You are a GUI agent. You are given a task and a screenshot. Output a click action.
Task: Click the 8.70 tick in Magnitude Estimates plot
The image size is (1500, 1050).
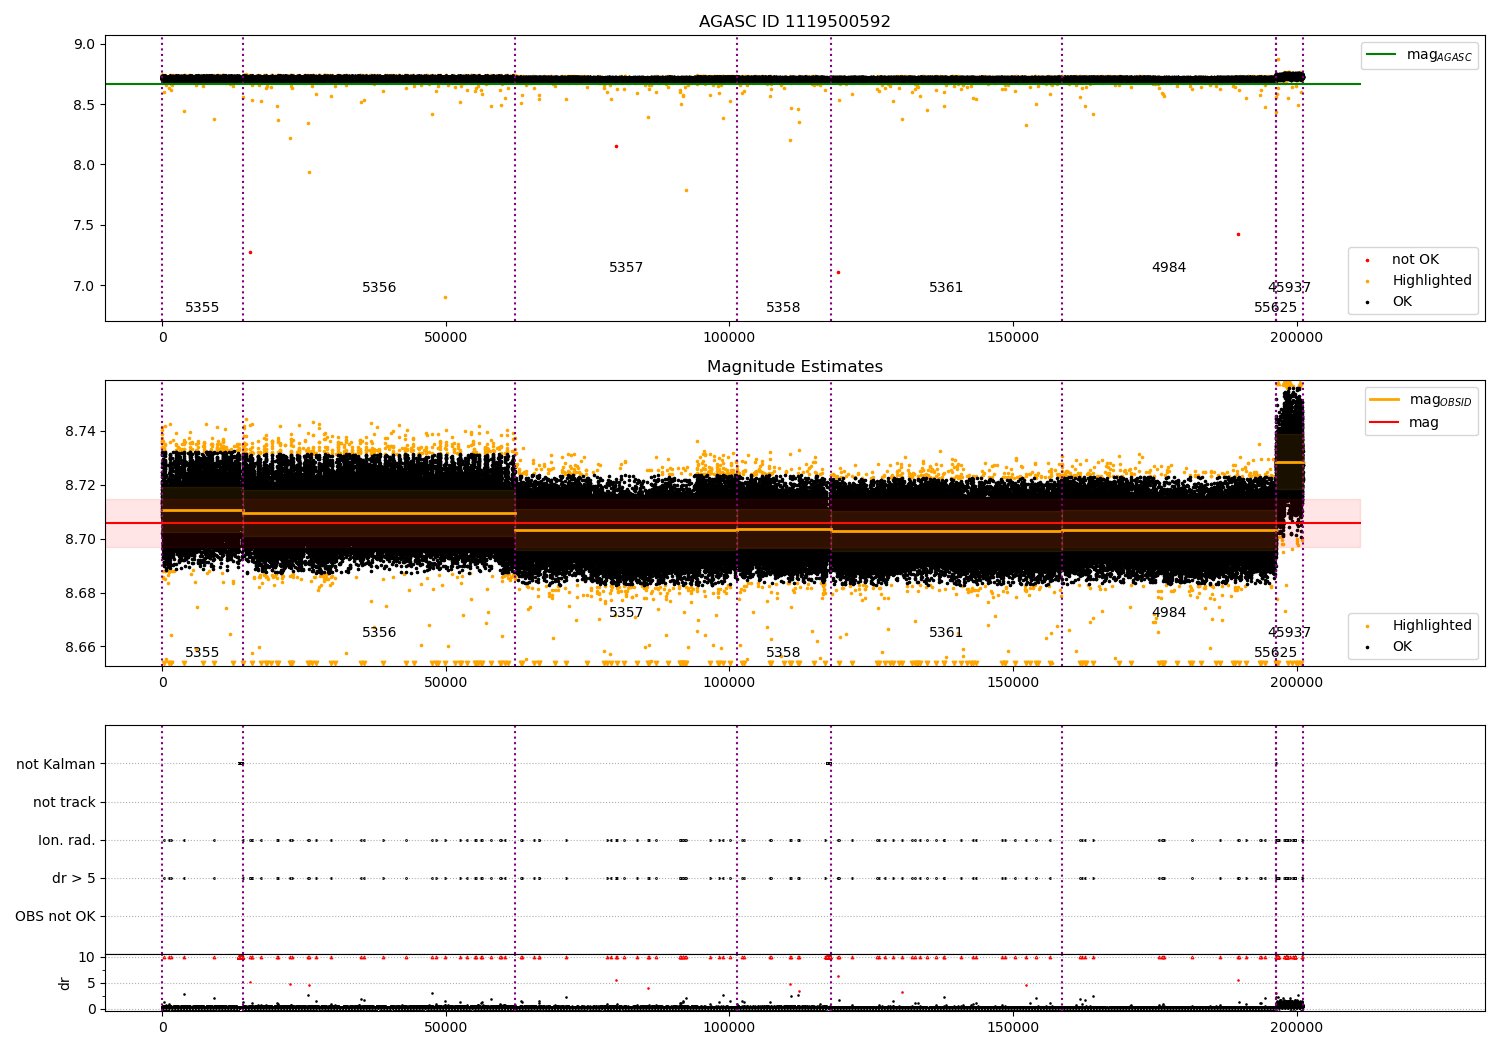click(80, 539)
